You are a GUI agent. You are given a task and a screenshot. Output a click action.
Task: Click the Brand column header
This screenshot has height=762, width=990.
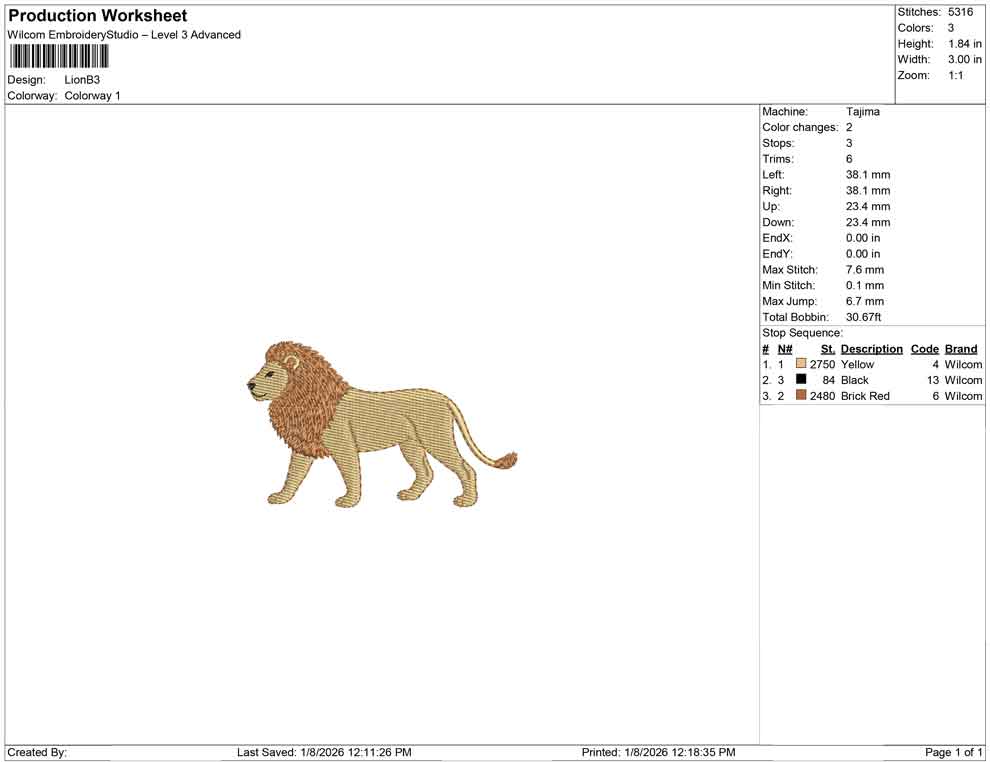pos(960,348)
